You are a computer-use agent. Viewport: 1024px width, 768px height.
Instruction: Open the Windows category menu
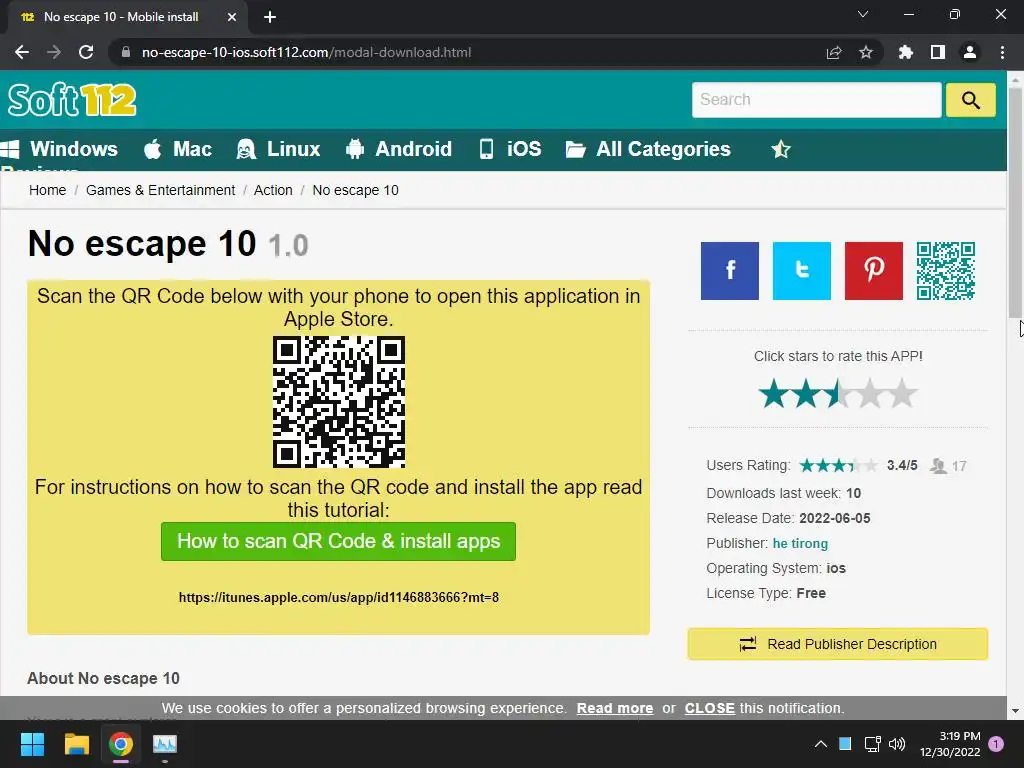tap(59, 149)
